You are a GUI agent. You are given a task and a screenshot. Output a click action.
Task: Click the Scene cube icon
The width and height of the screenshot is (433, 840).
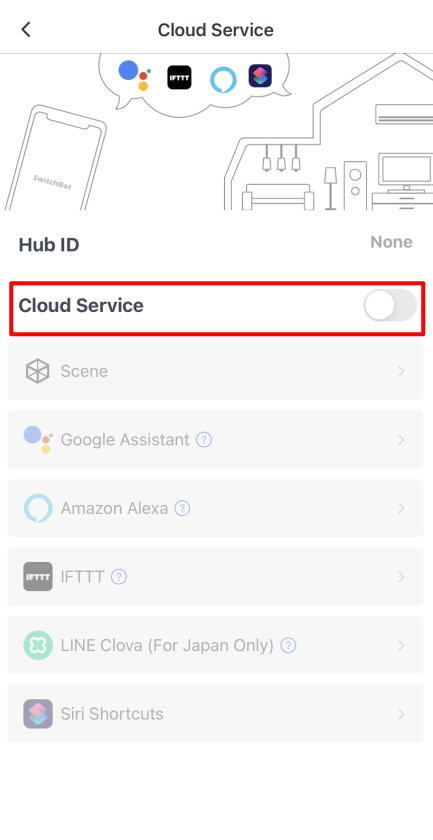point(38,371)
